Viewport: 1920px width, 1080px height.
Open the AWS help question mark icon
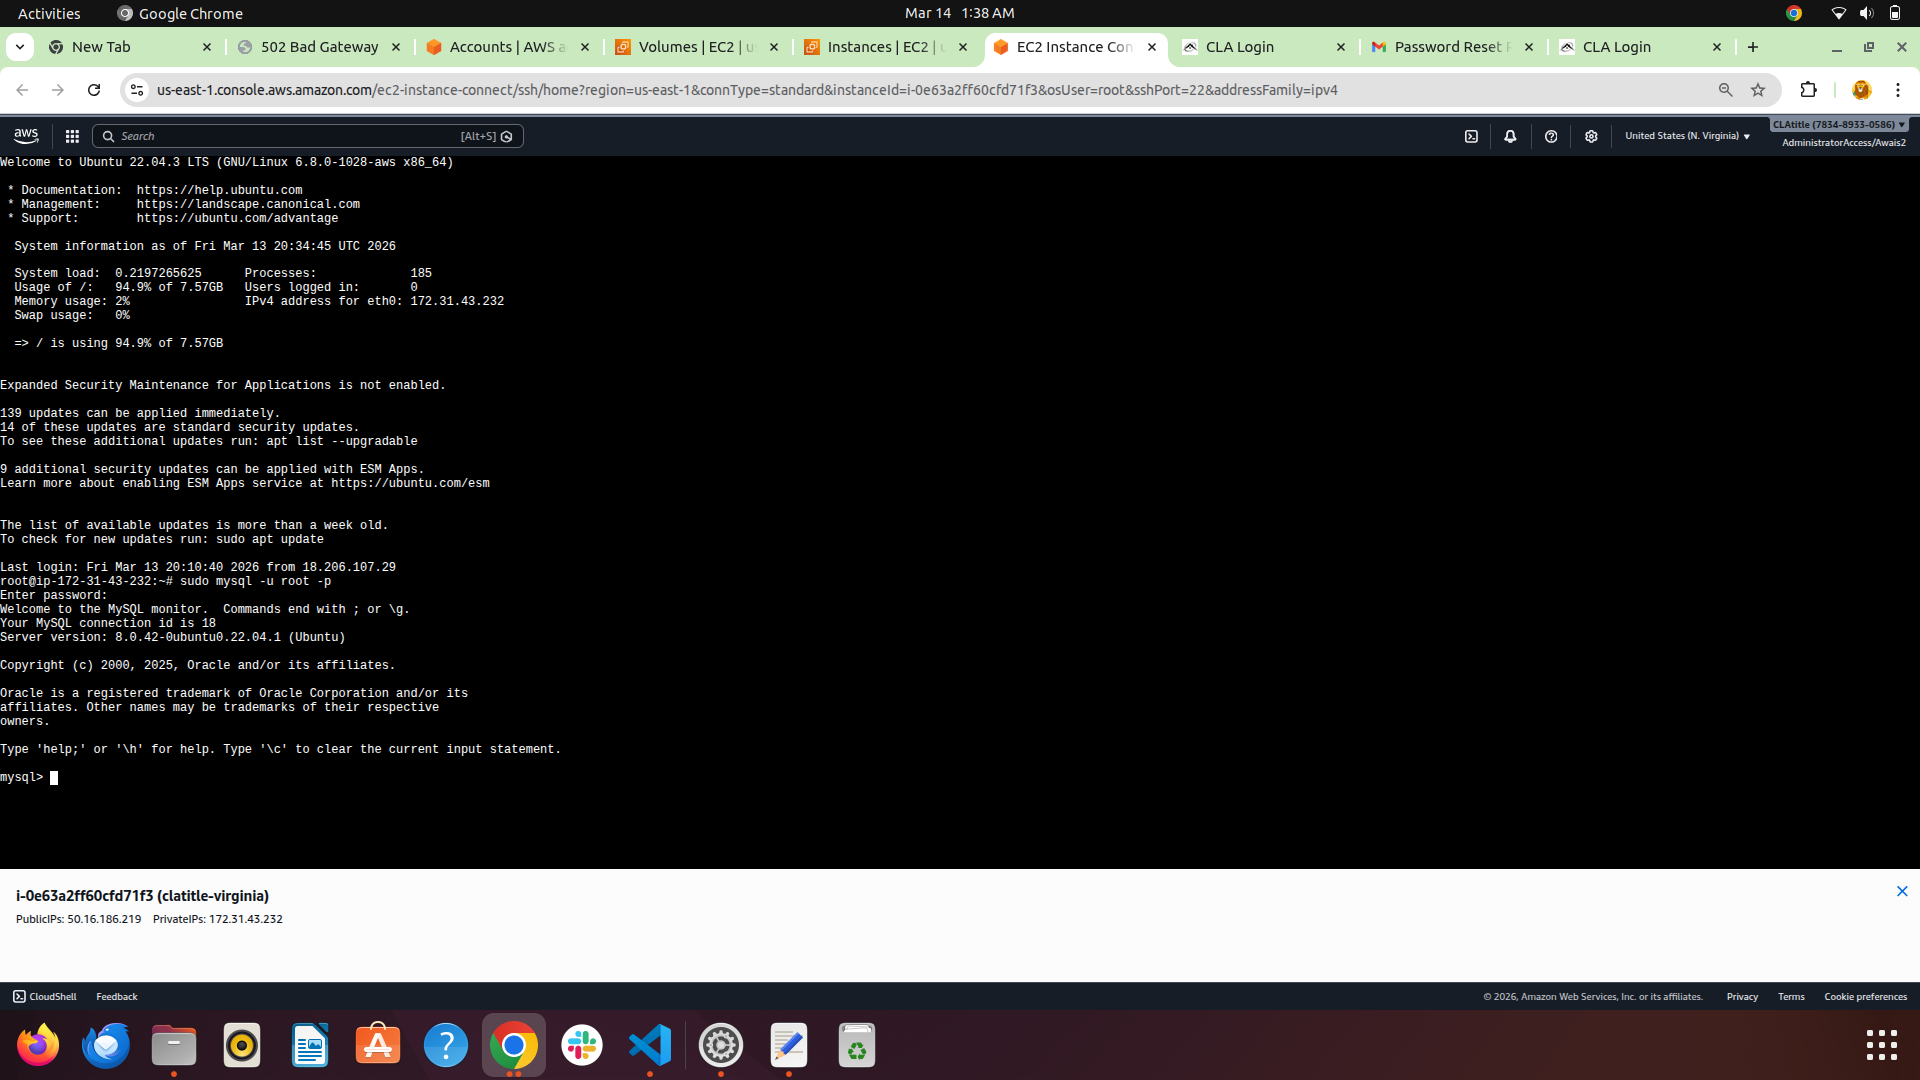click(1551, 136)
